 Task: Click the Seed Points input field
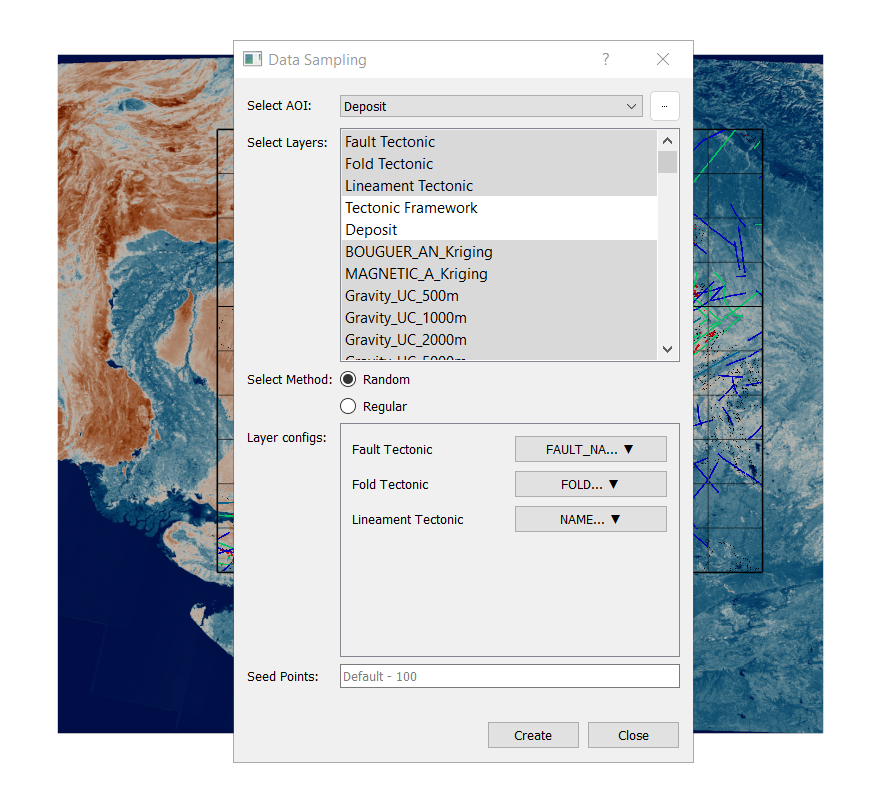(509, 677)
